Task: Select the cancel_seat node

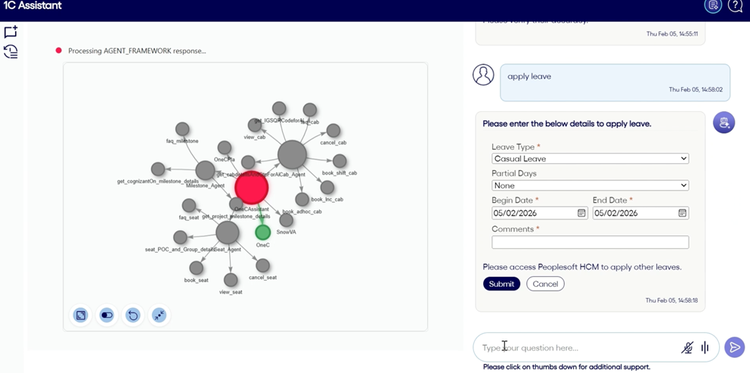Action: pos(263,265)
